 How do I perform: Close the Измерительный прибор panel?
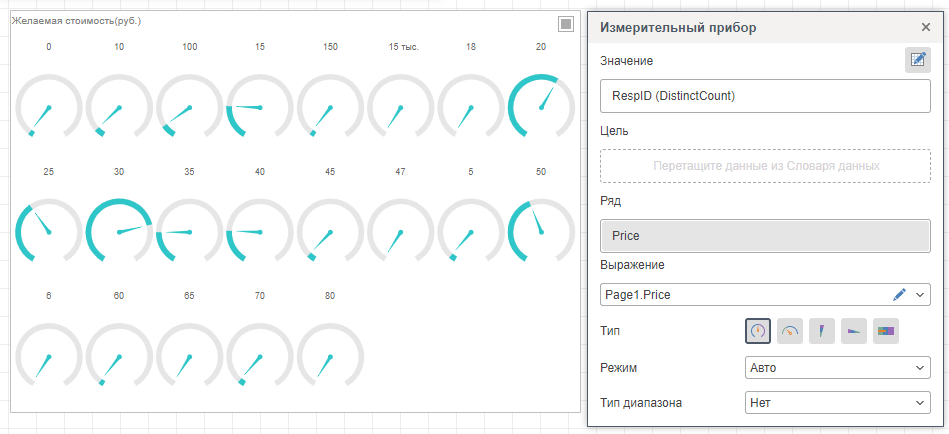(925, 28)
